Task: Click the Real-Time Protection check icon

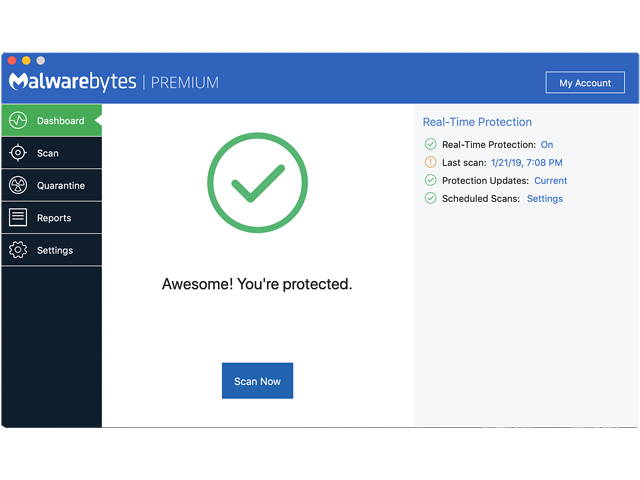Action: point(430,144)
